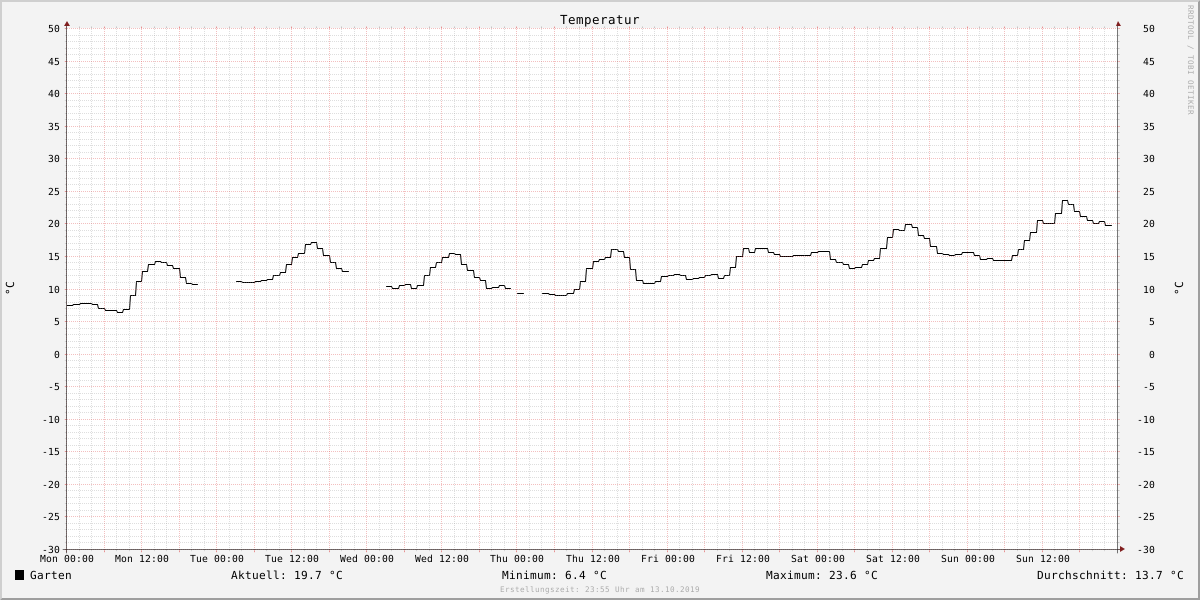Screen dimensions: 1200x600
Task: Click the 'Mon 12:00' x-axis label
Action: tap(142, 559)
